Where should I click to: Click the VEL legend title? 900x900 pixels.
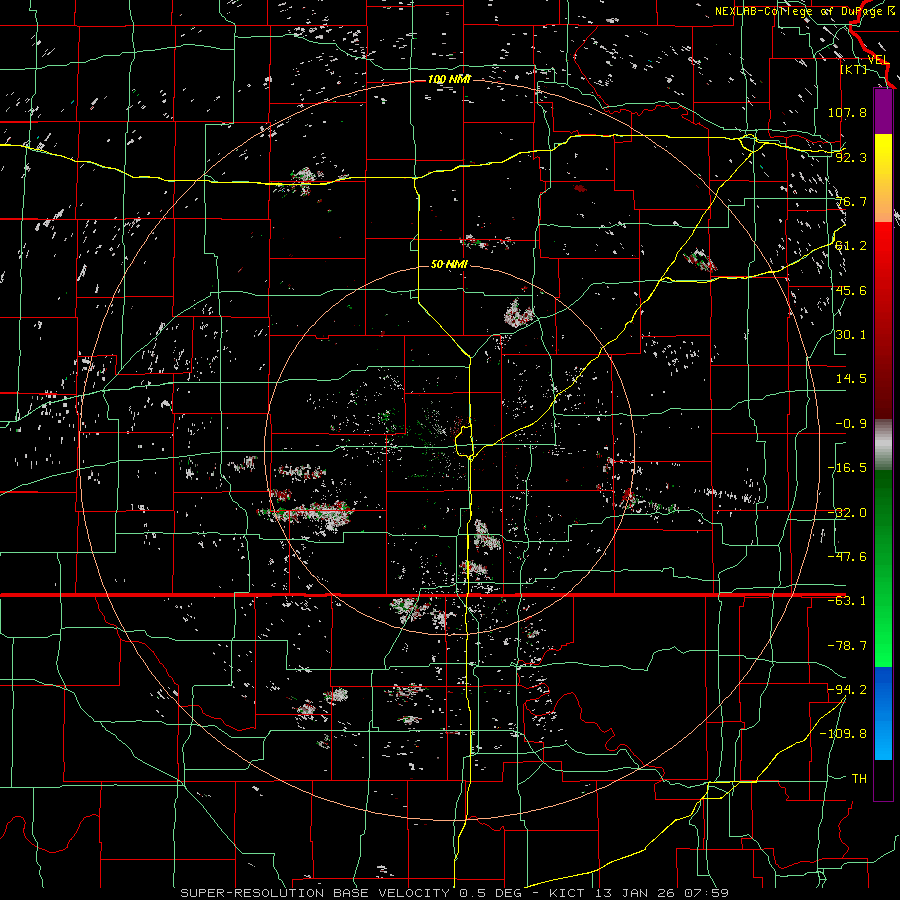click(878, 60)
